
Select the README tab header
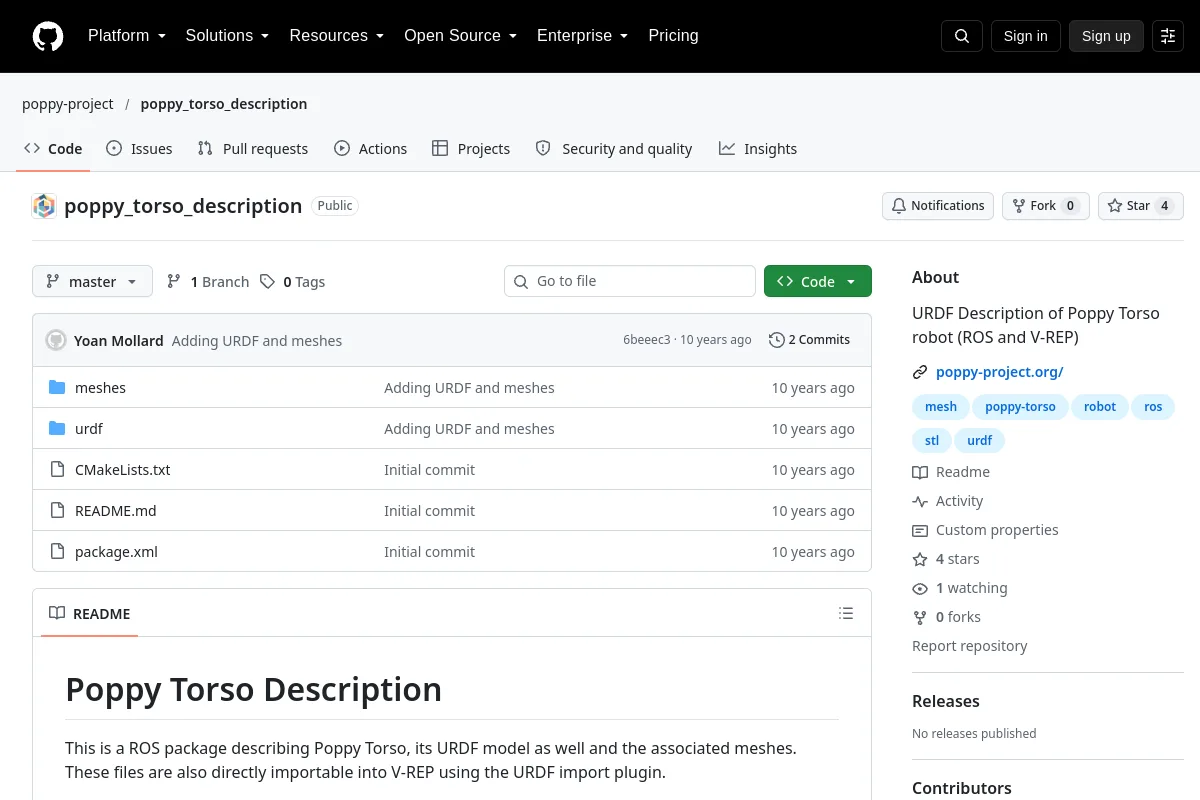click(x=90, y=614)
